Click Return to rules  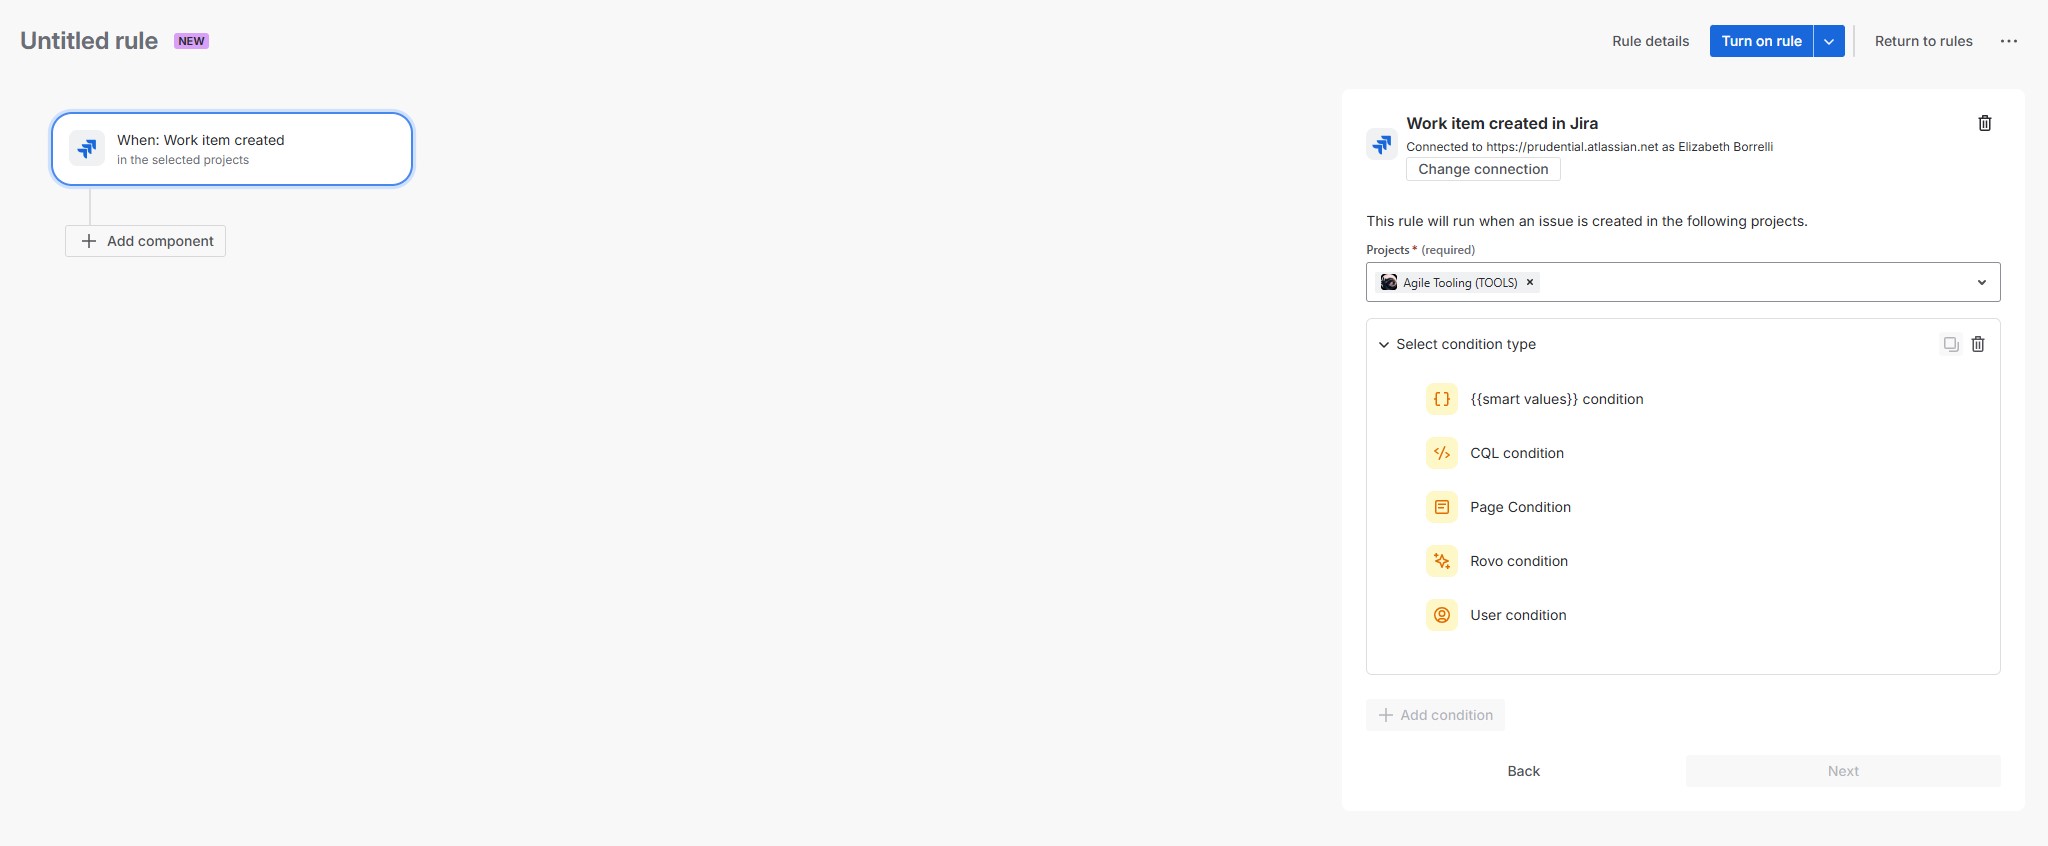click(x=1922, y=41)
